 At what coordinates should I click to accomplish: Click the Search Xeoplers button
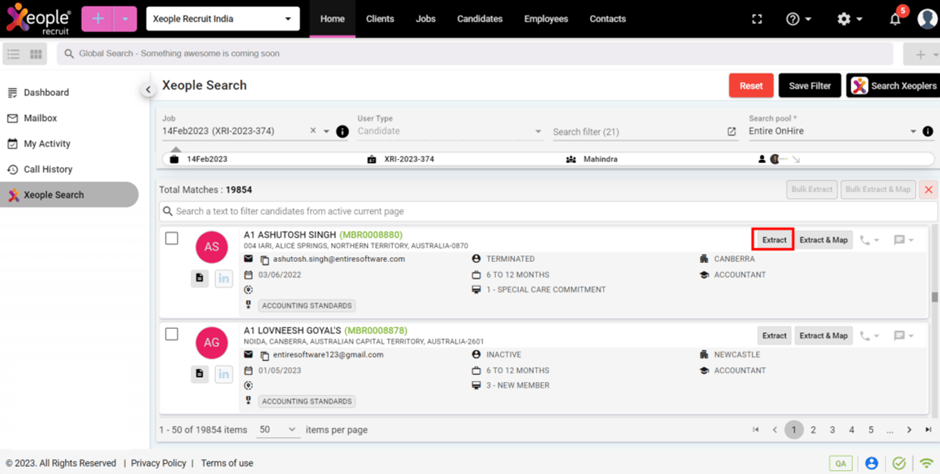[x=893, y=86]
